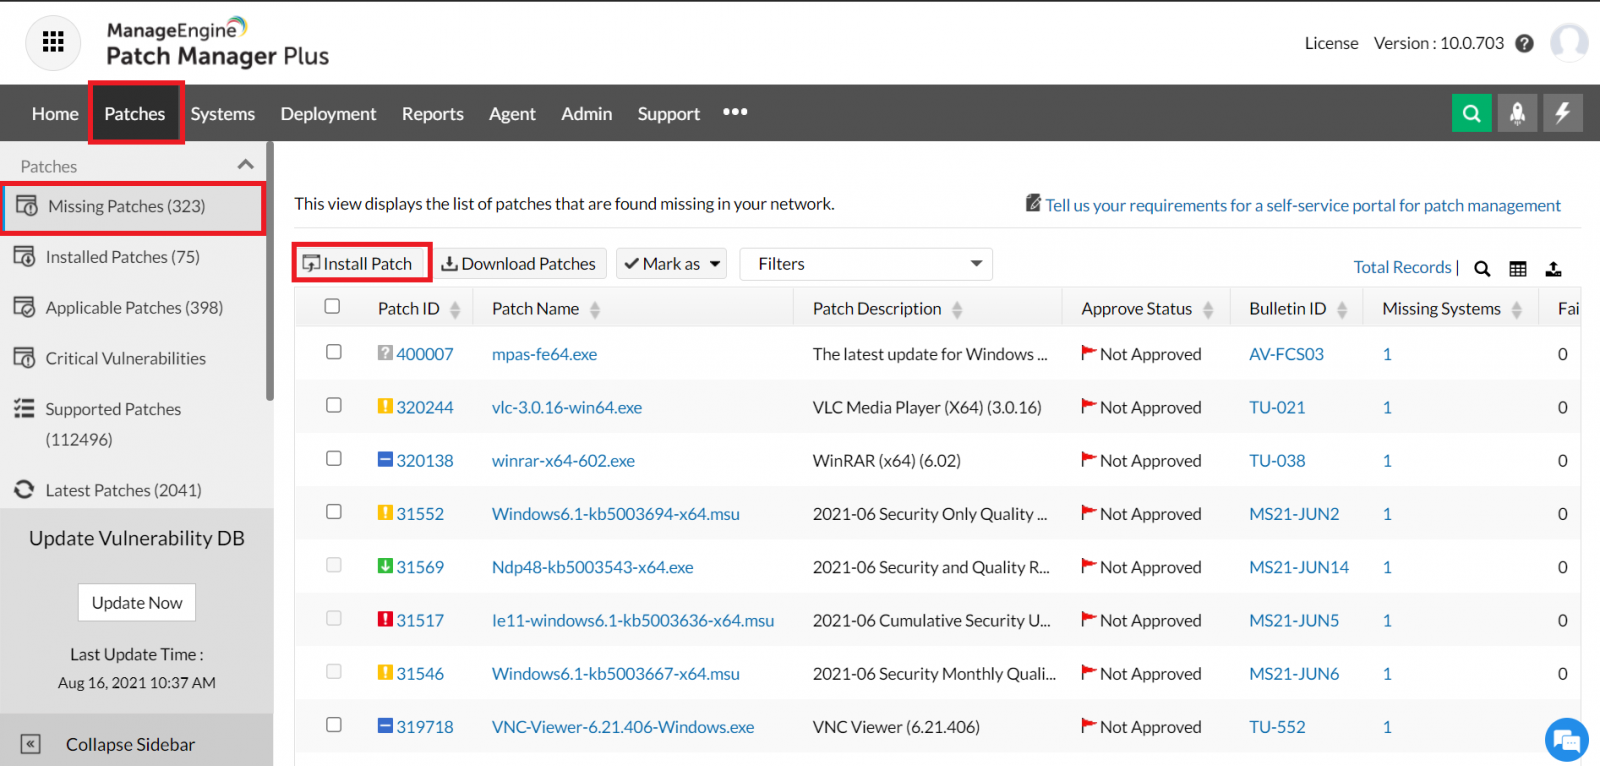Click the Not Approved flag for mpas-fe64.exe

click(1089, 353)
